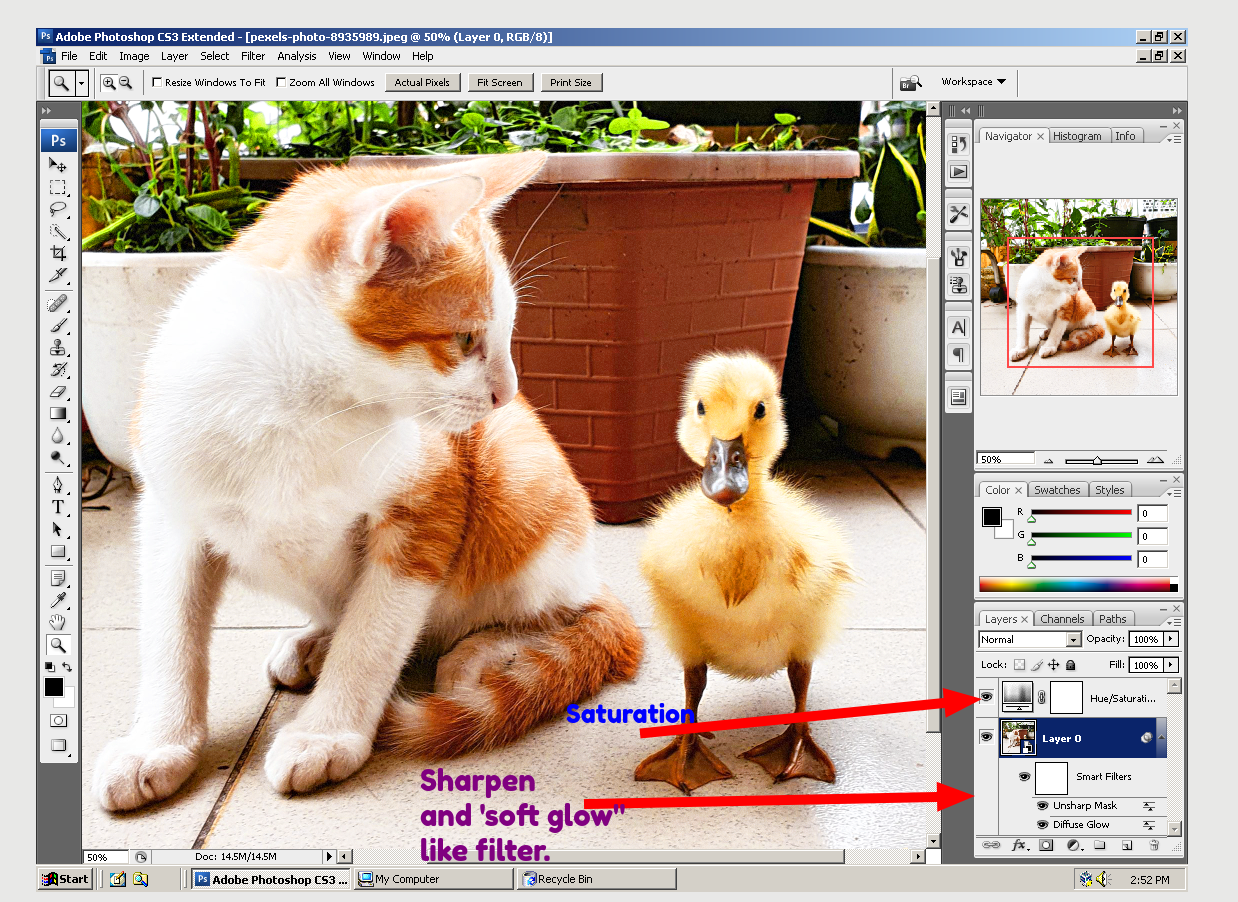Viewport: 1238px width, 902px height.
Task: Select the Path Selection tool
Action: pos(58,529)
